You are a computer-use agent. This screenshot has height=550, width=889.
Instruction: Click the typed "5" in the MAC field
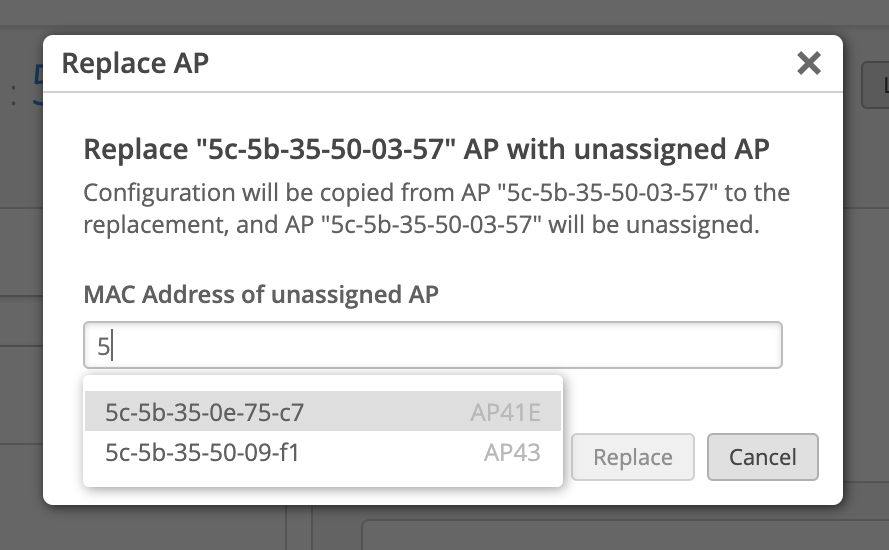click(103, 347)
